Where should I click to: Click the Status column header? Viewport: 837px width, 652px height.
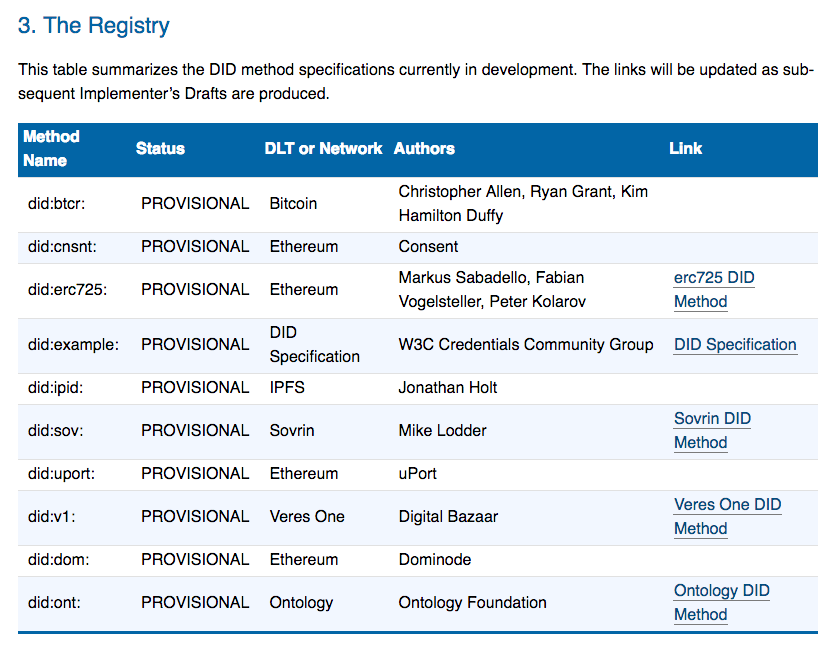(159, 148)
